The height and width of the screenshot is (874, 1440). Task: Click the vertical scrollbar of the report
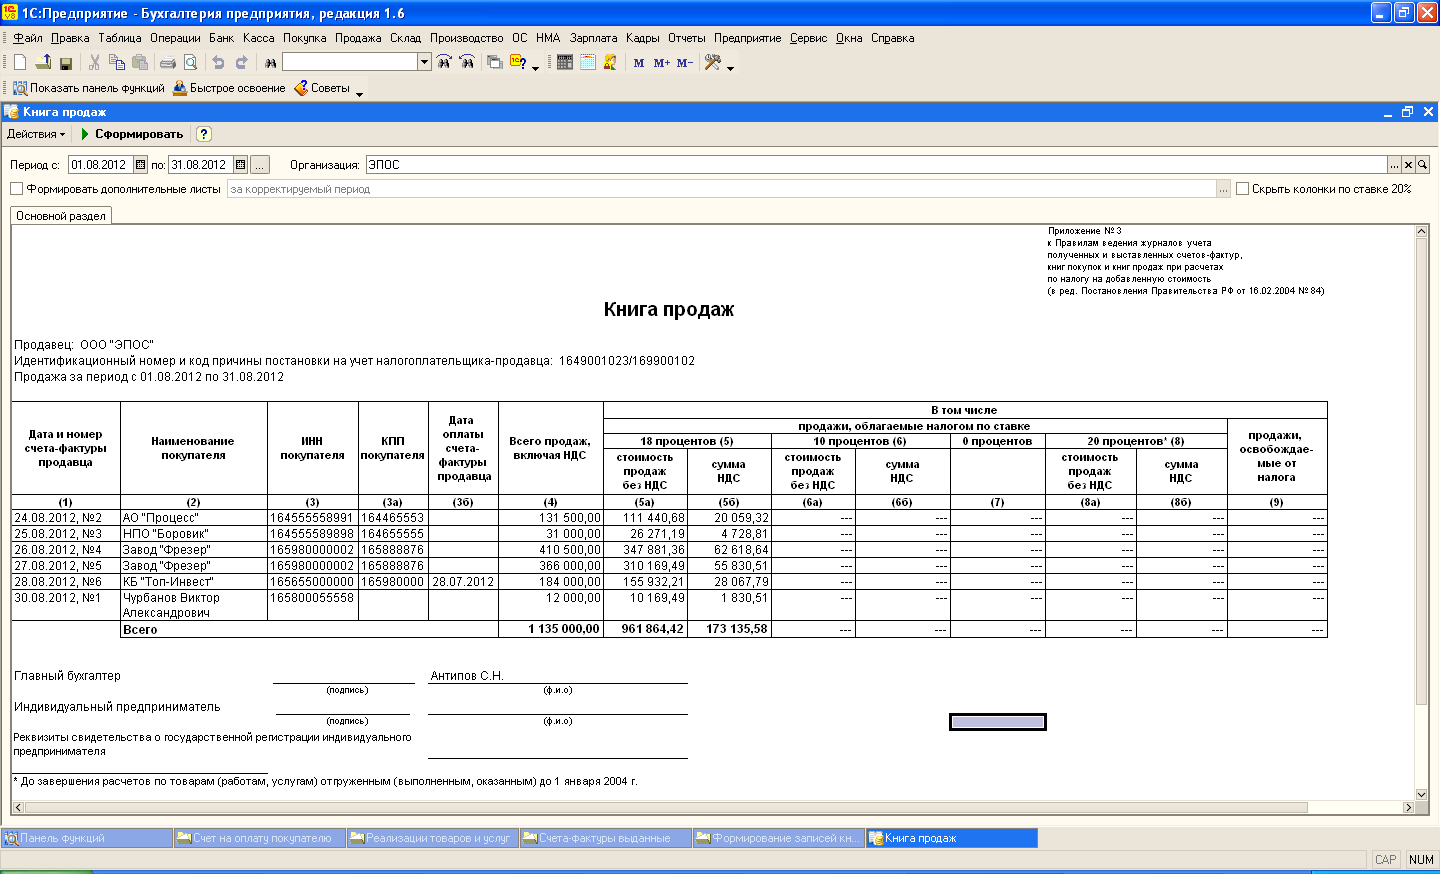(x=1421, y=470)
